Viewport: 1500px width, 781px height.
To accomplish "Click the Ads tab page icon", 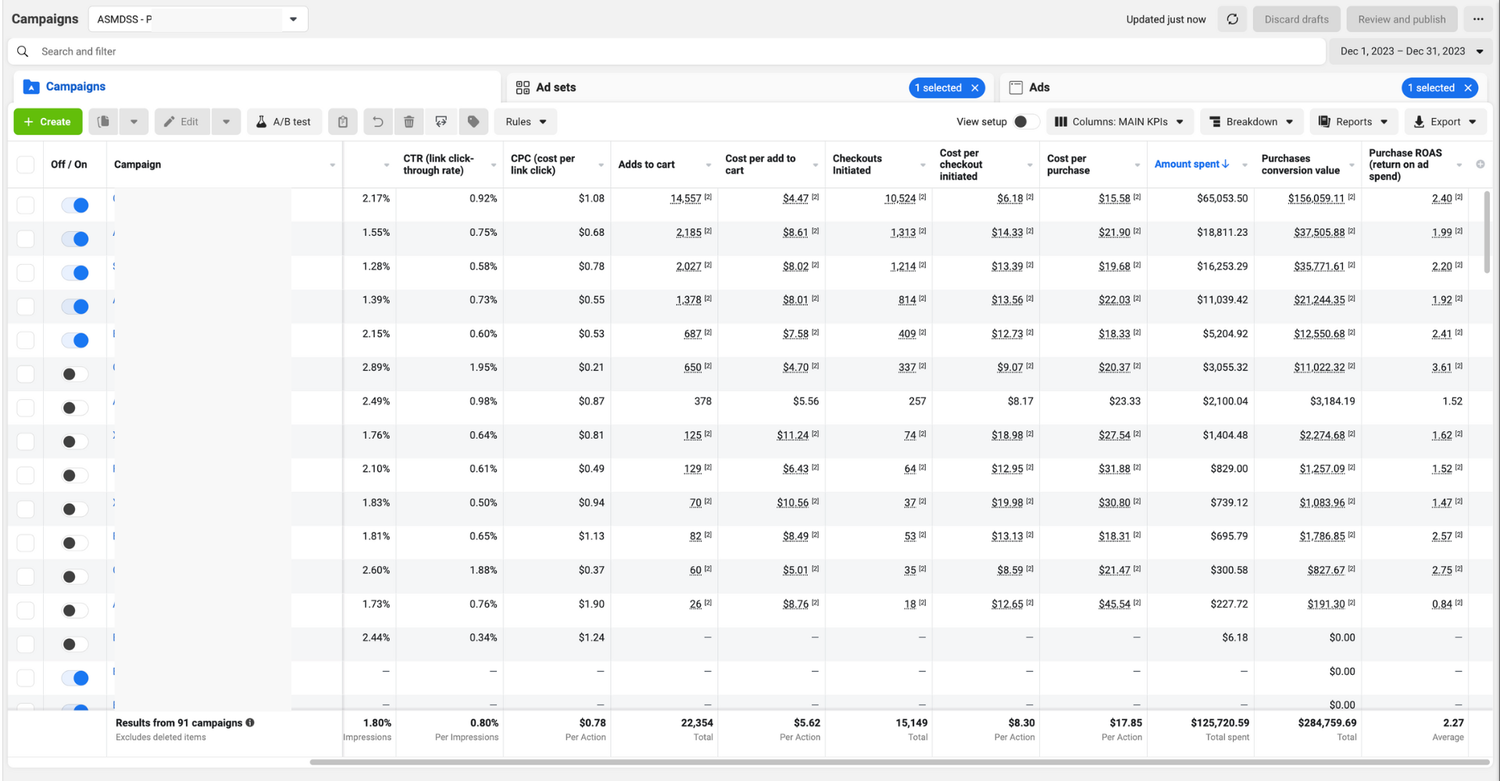I will (1016, 88).
